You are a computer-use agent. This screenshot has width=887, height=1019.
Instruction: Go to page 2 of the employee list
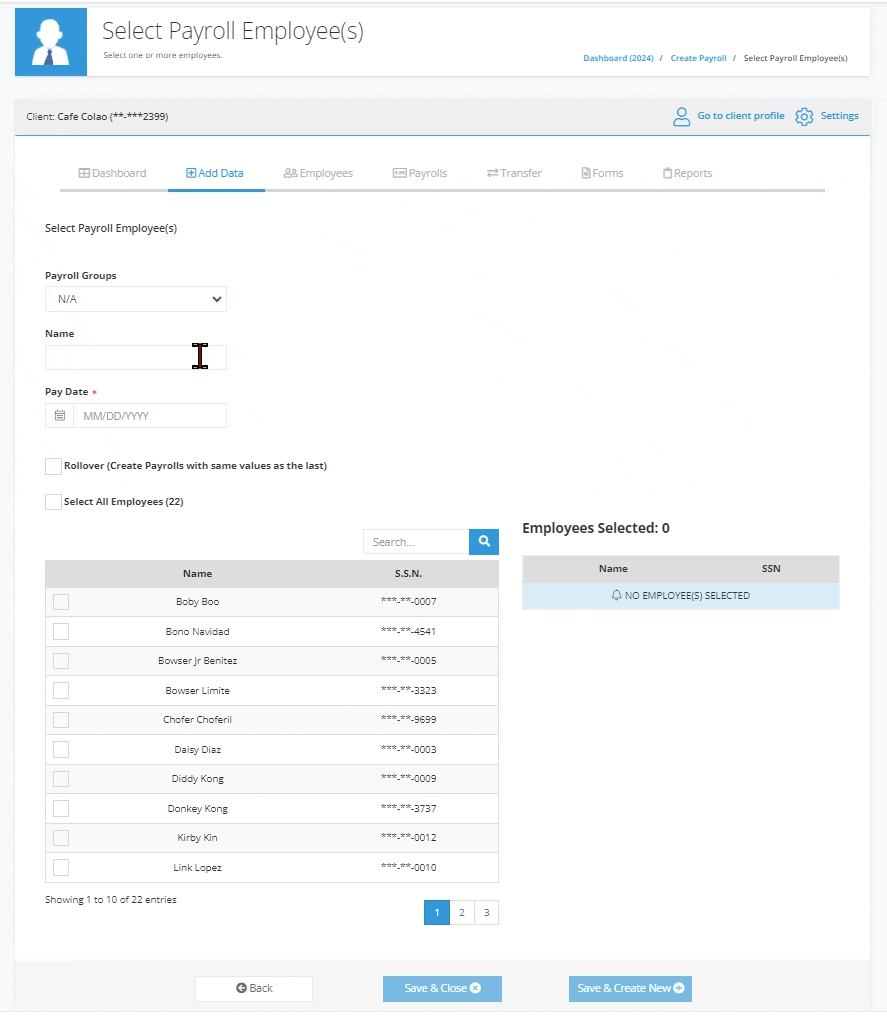(461, 912)
